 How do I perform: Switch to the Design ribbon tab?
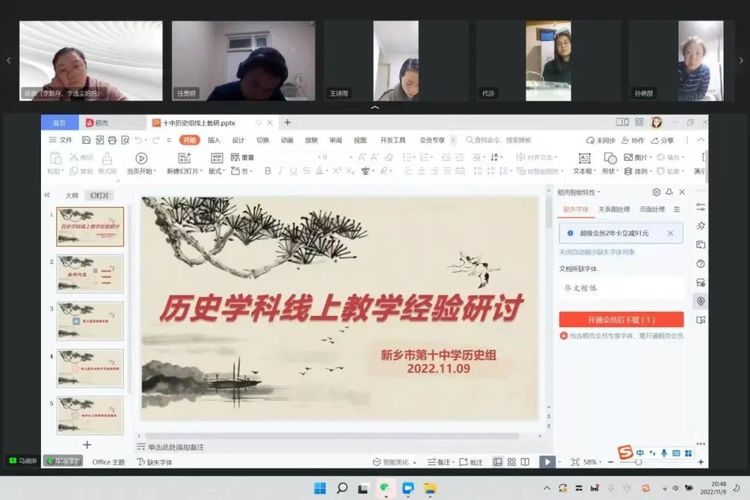pos(238,140)
